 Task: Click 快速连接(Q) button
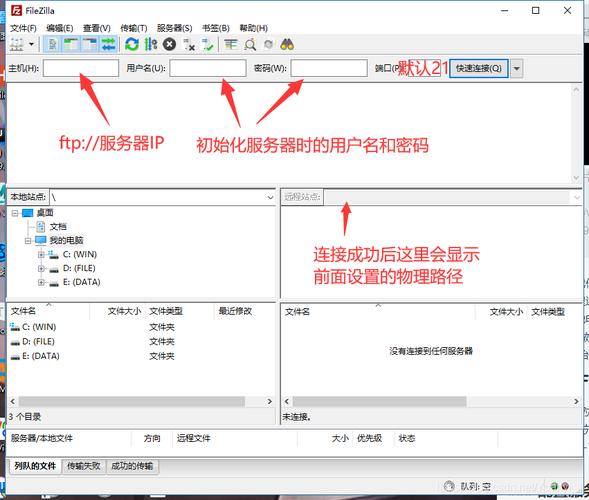(479, 68)
